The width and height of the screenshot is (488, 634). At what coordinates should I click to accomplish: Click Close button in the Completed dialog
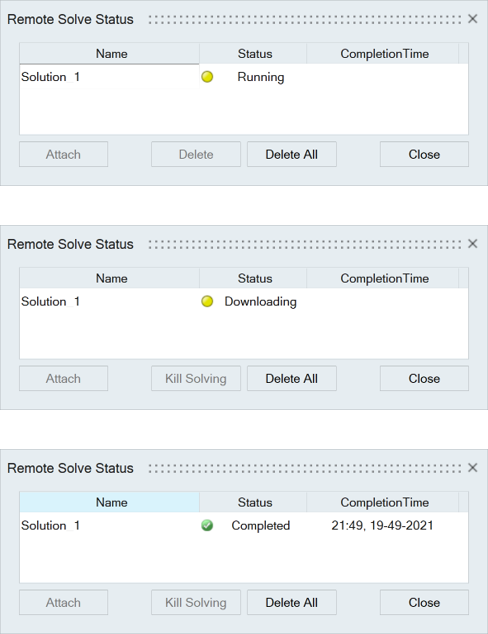pos(424,602)
